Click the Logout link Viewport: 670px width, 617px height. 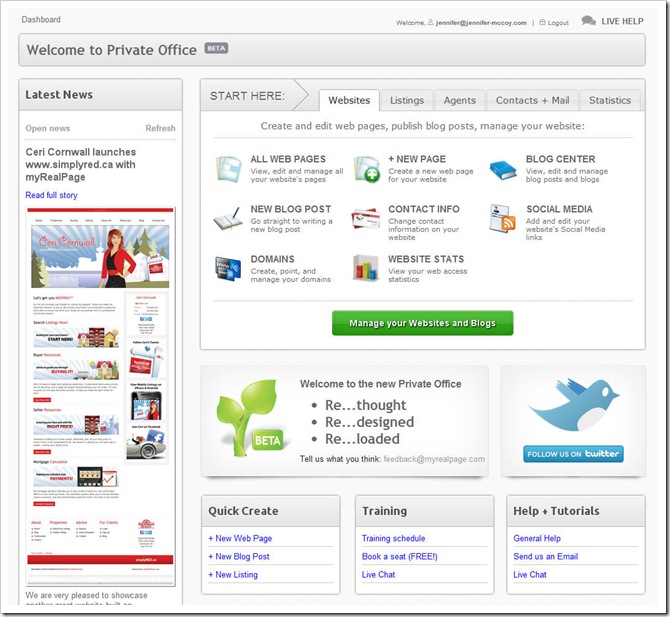(558, 23)
